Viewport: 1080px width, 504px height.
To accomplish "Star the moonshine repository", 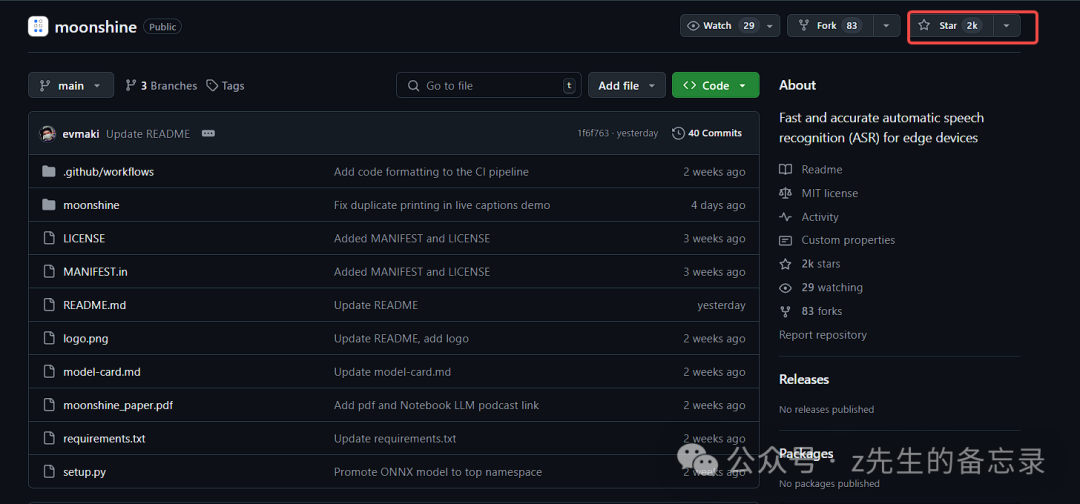I will click(951, 25).
